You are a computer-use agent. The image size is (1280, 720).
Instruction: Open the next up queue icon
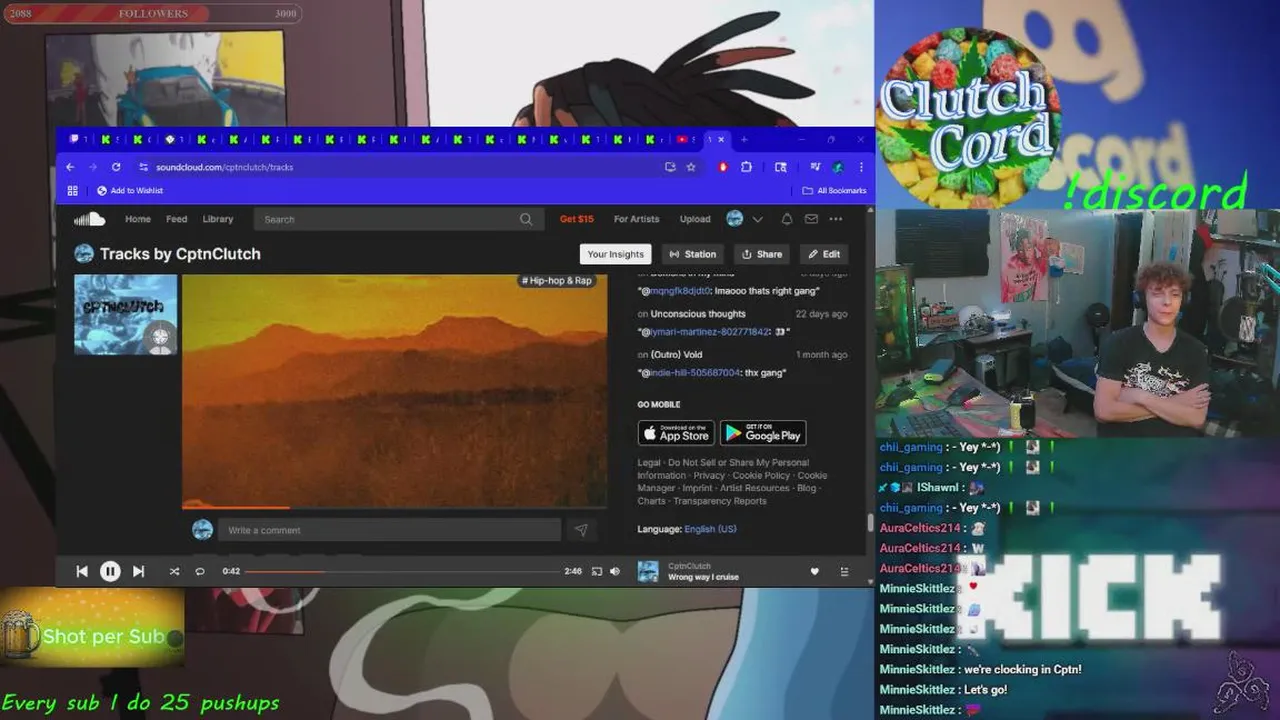click(844, 571)
